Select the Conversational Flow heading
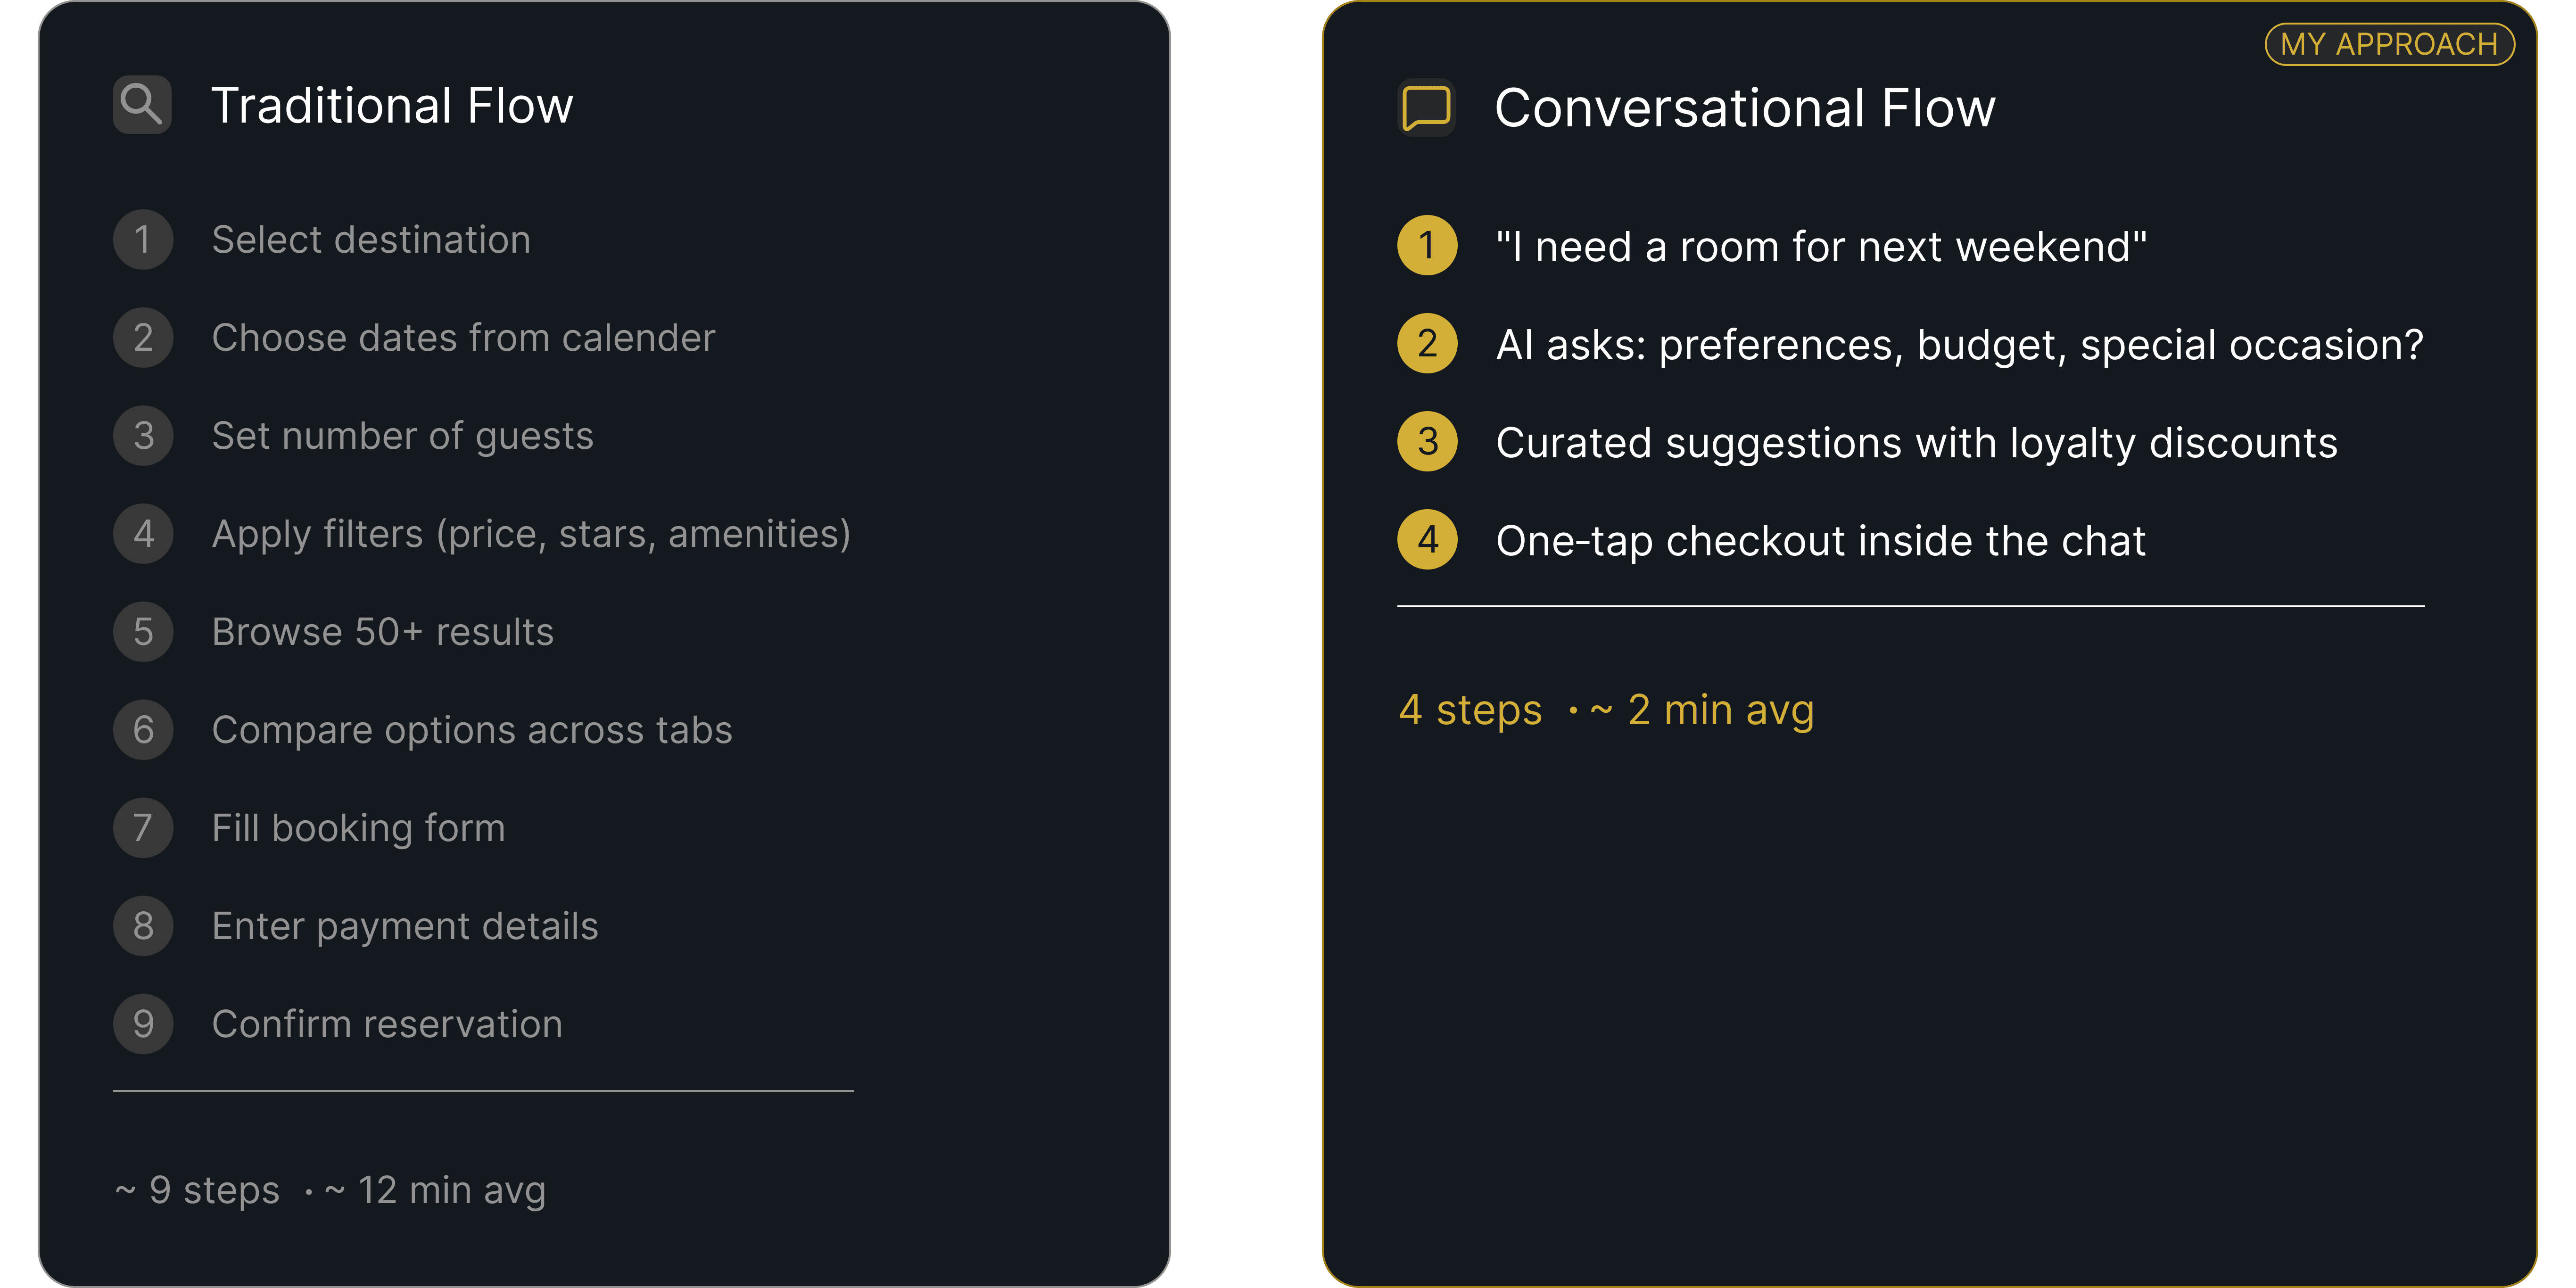Viewport: 2576px width, 1288px height. point(1745,108)
